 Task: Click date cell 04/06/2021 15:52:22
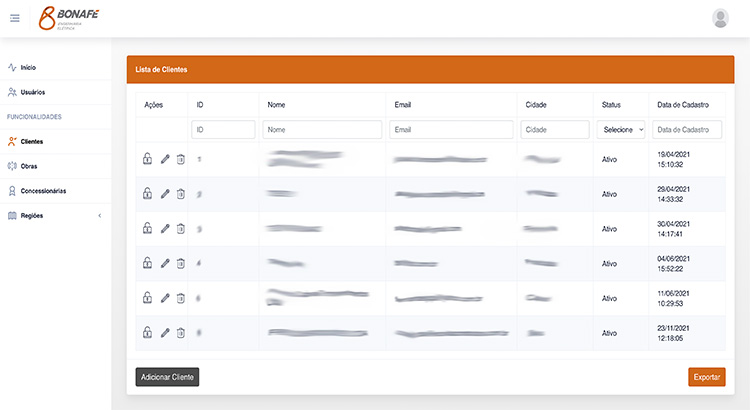[673, 264]
